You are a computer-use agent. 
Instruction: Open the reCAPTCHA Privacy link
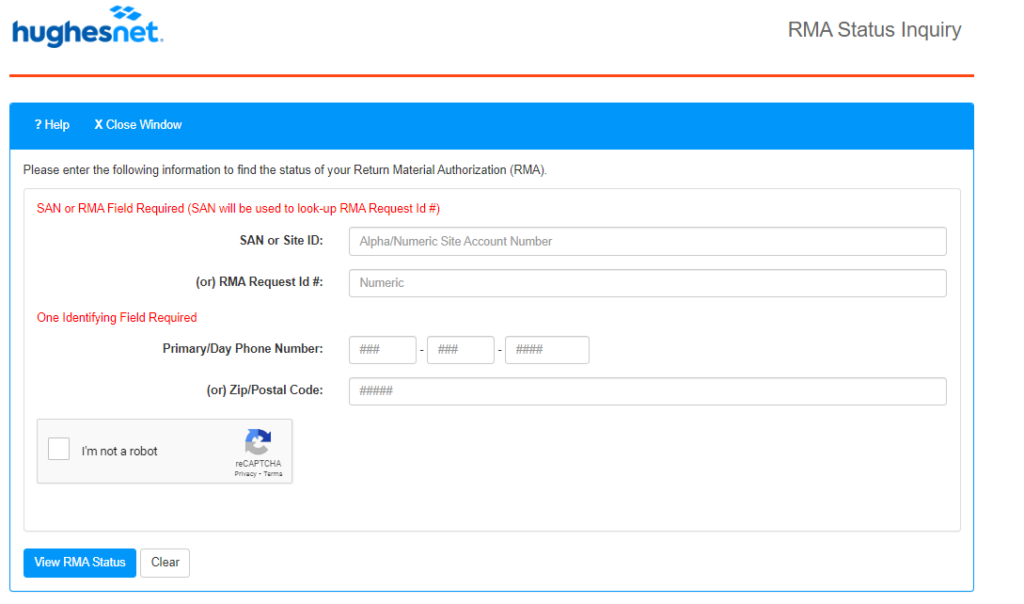point(245,474)
